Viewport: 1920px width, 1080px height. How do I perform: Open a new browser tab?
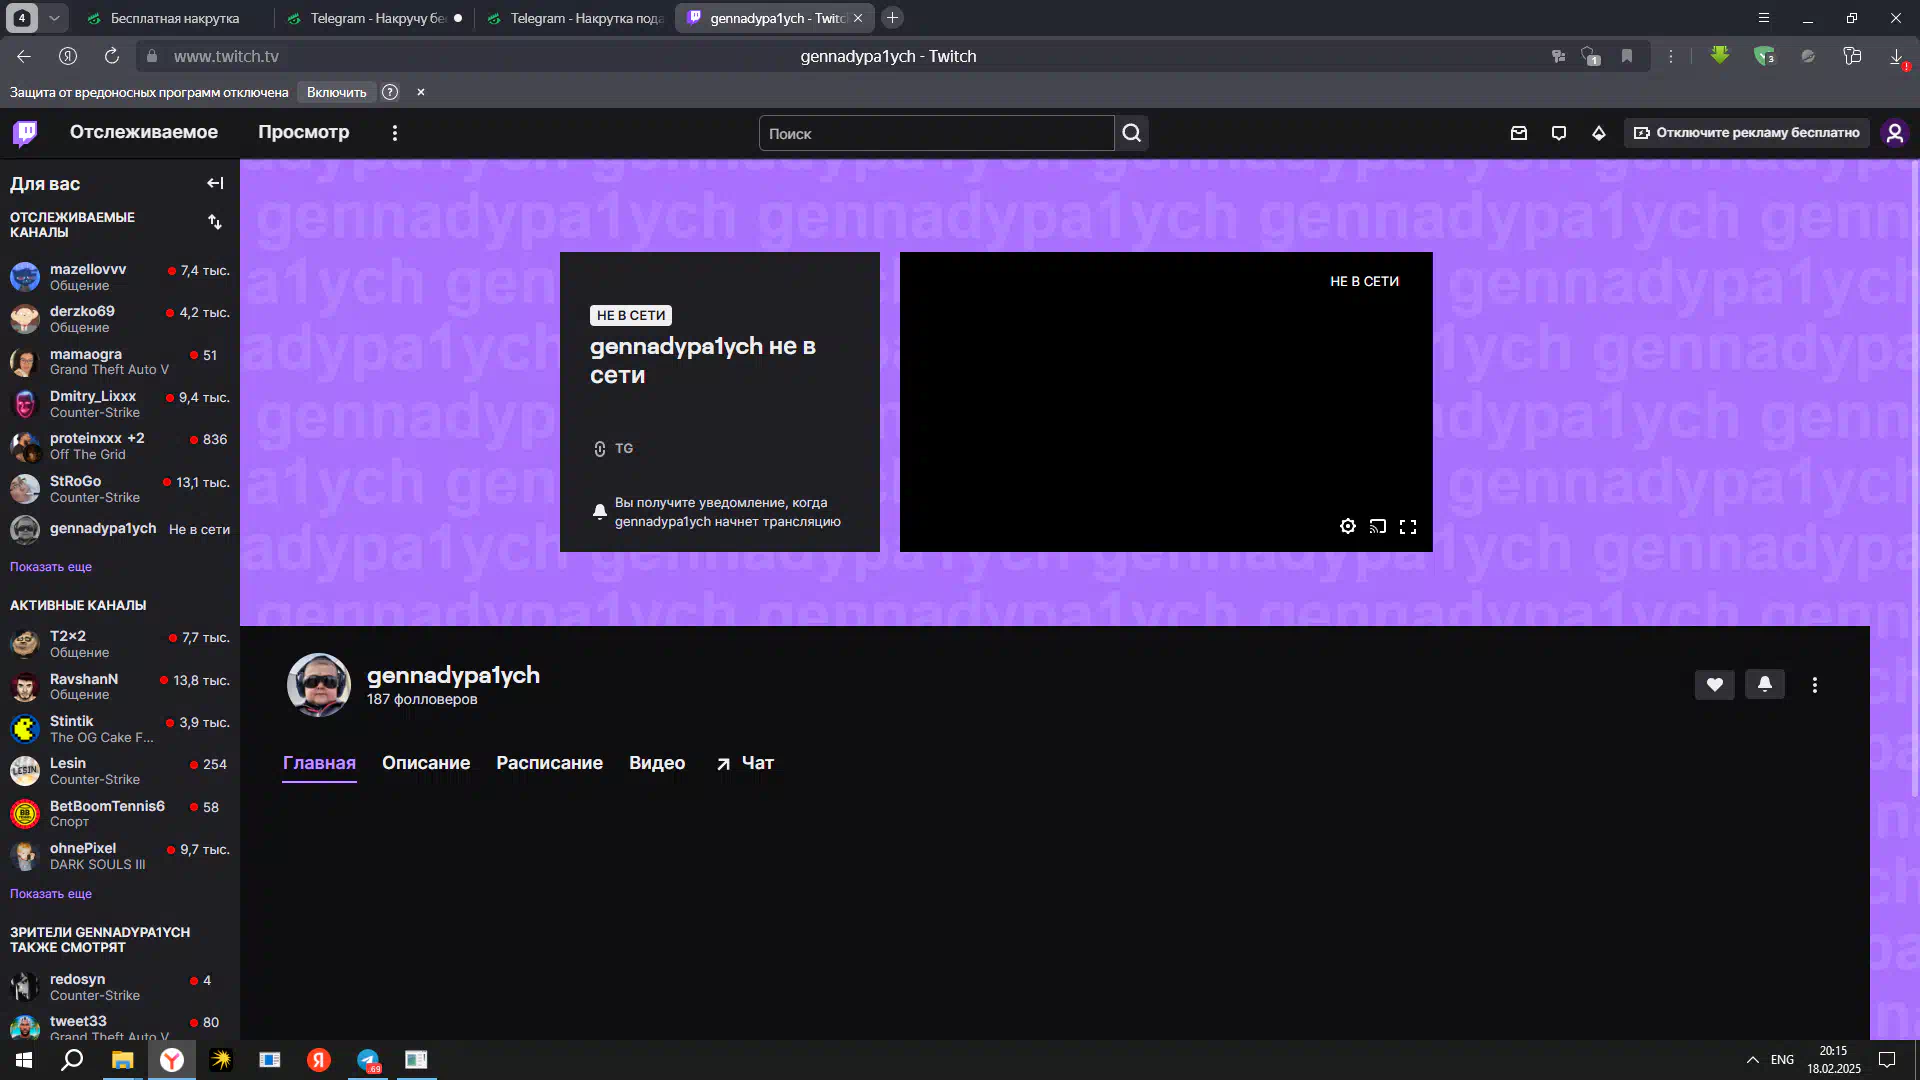(x=892, y=18)
